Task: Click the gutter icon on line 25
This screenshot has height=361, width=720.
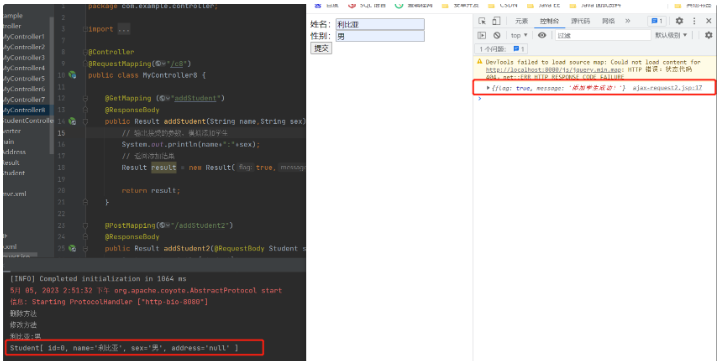Action: (x=72, y=248)
